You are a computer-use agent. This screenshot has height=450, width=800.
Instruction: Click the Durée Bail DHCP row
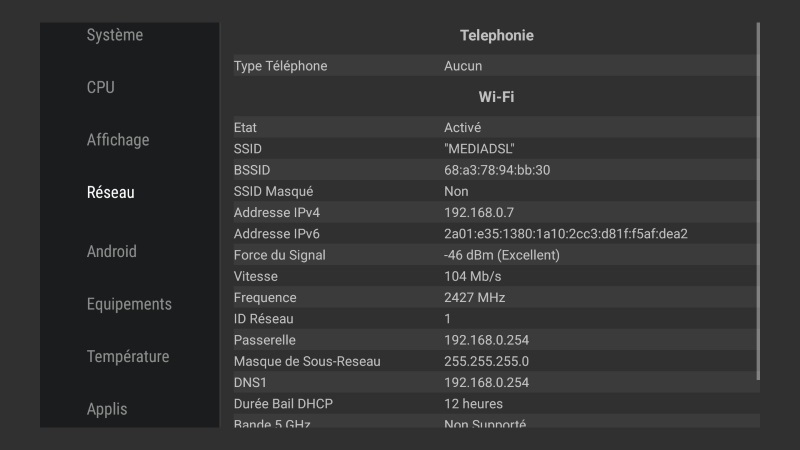point(495,404)
